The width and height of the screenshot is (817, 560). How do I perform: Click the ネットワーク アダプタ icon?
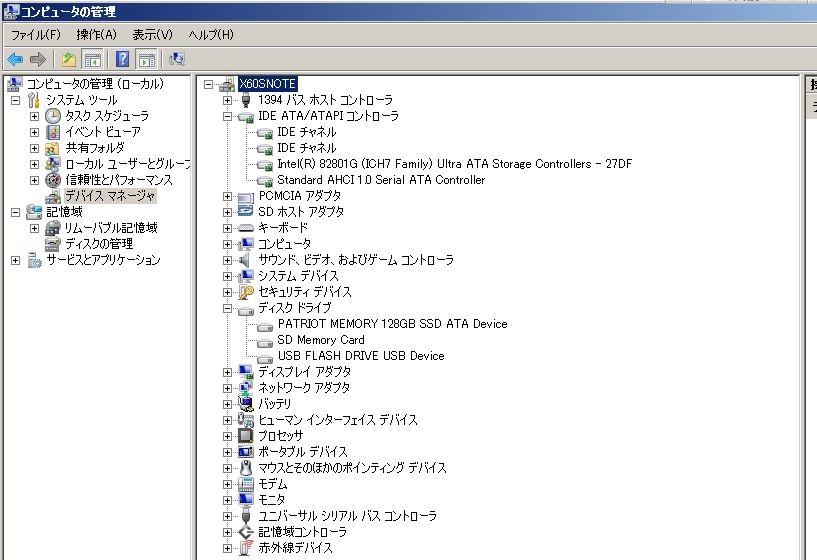tap(246, 388)
